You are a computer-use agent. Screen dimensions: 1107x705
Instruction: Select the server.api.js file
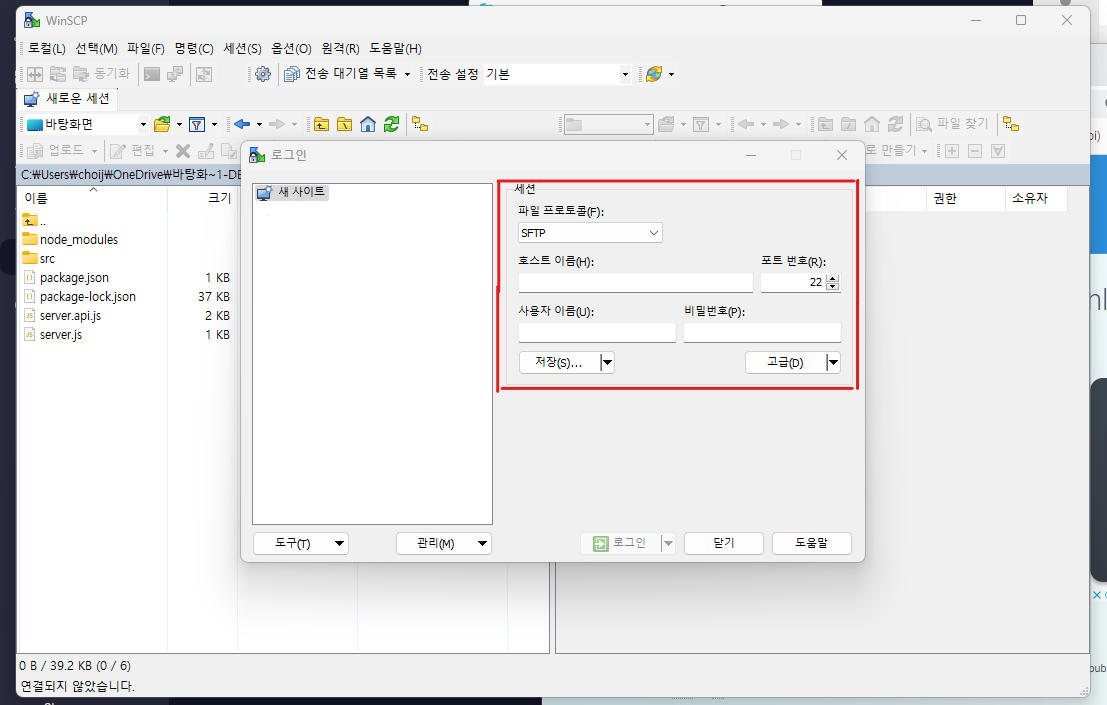pos(62,315)
